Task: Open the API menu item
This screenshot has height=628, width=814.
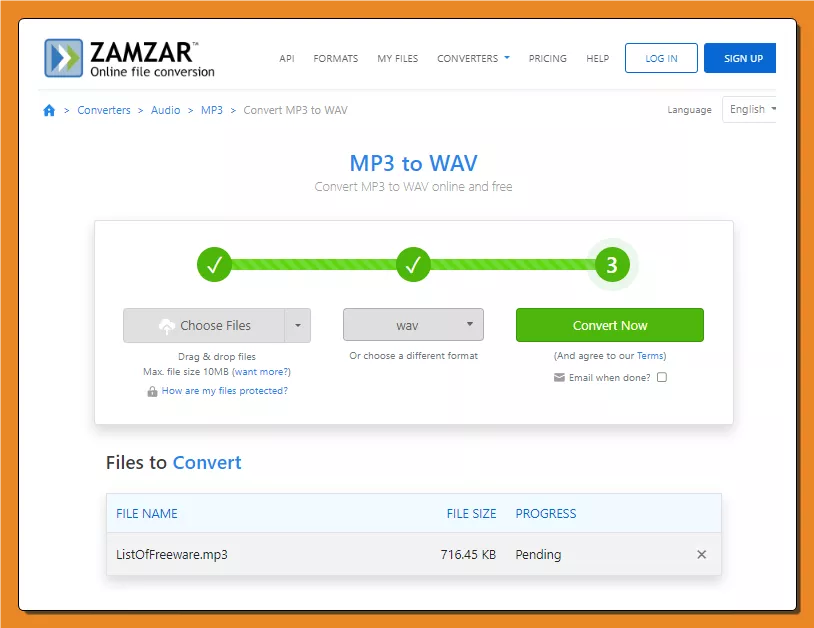Action: click(x=287, y=59)
